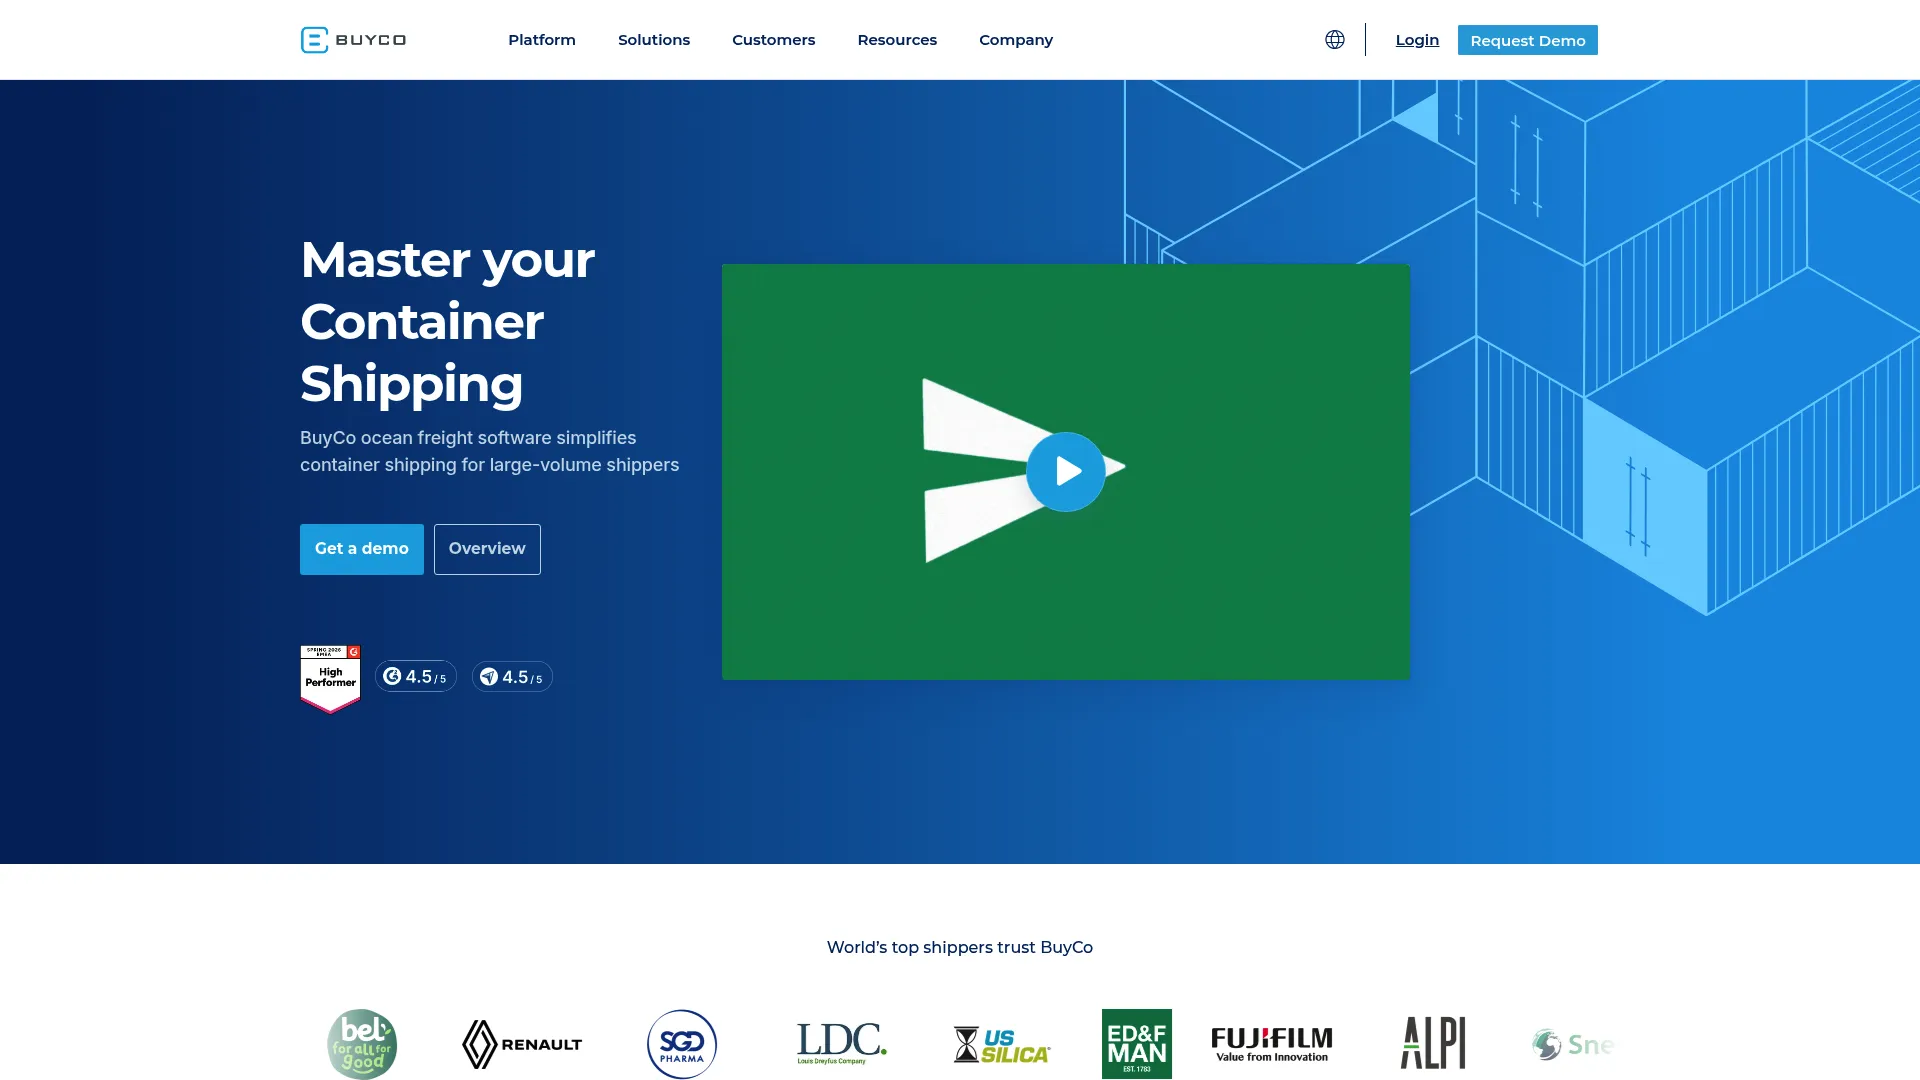Click the LDC customer logo
The height and width of the screenshot is (1080, 1920).
(842, 1044)
